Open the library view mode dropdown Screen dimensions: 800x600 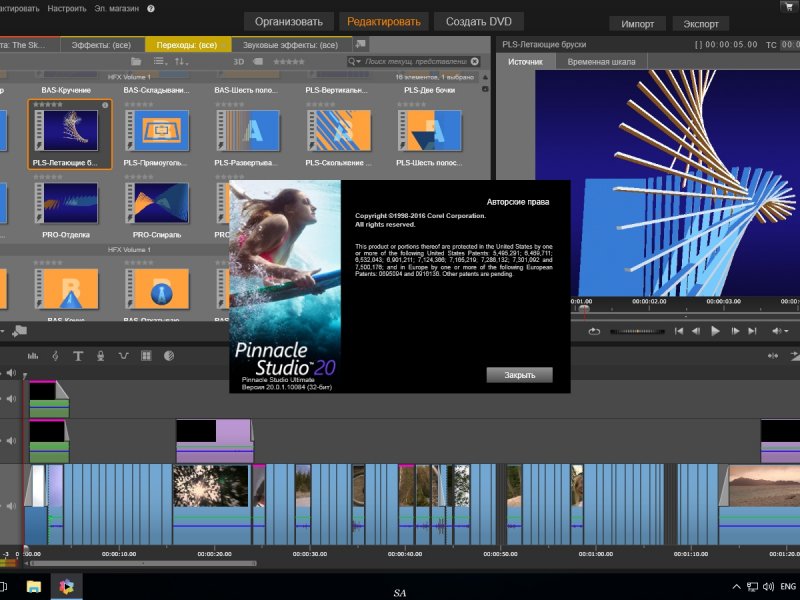click(x=160, y=62)
